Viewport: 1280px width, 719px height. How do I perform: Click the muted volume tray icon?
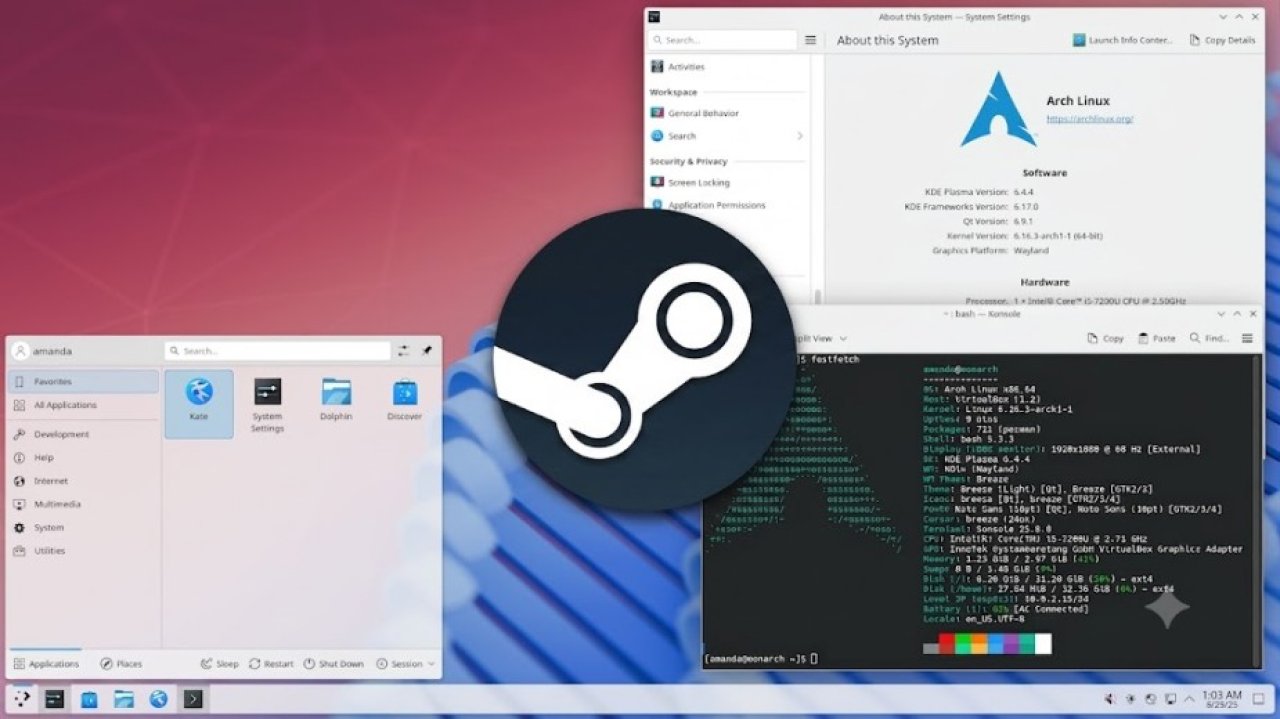point(1110,699)
